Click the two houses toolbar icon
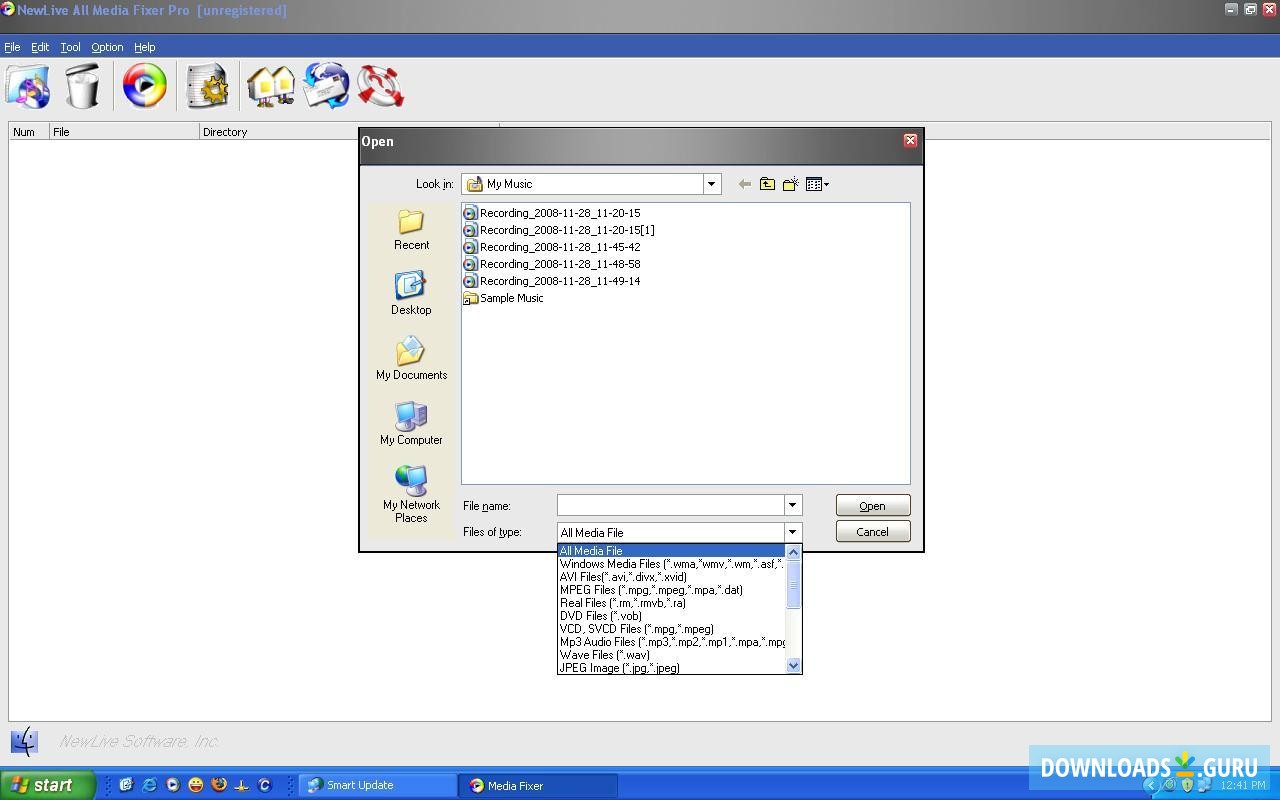 270,86
